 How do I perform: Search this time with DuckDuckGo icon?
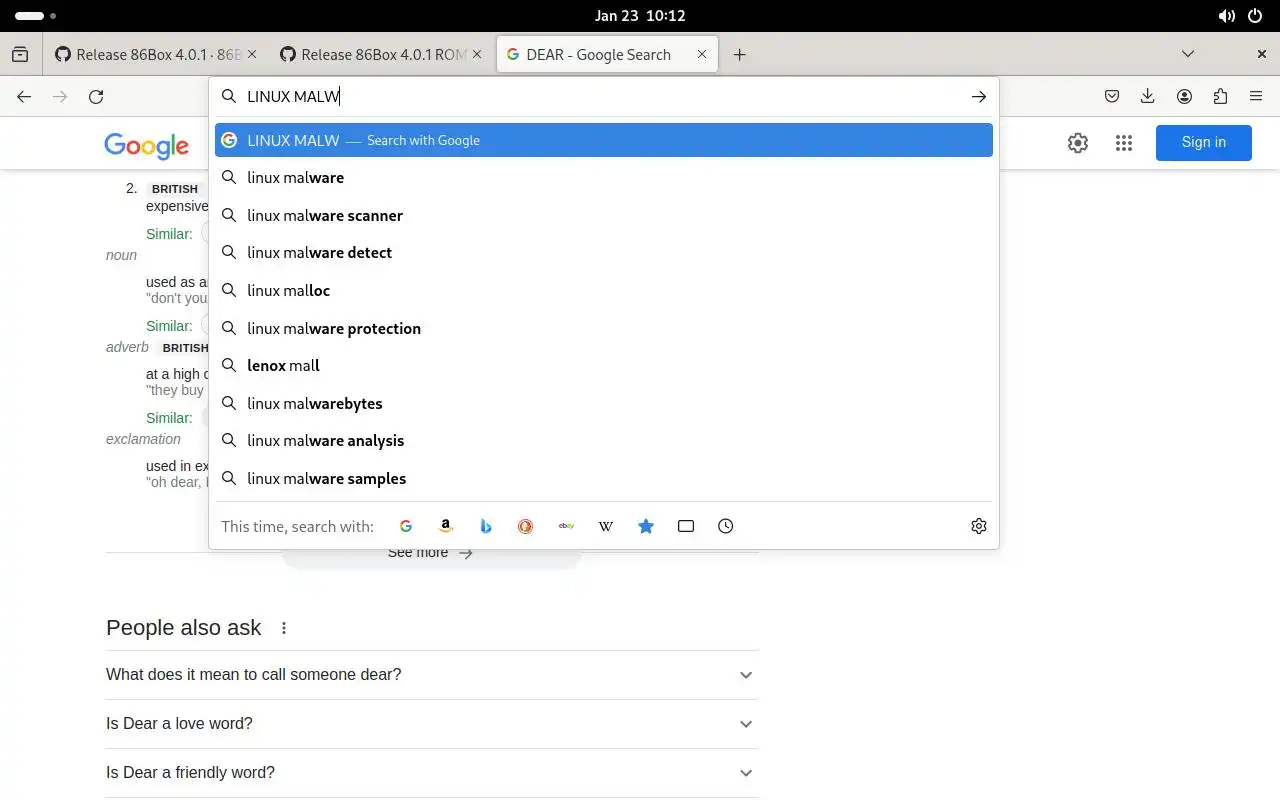526,526
